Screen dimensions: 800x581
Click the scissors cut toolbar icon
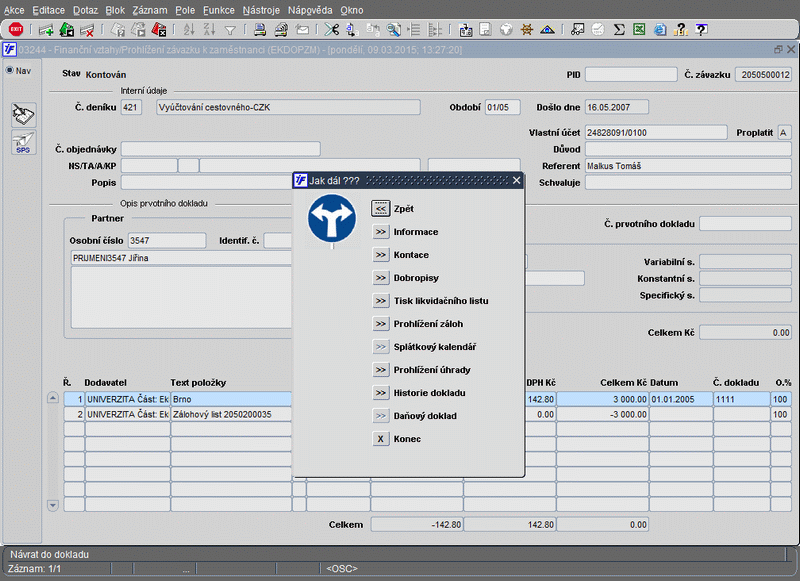click(x=332, y=29)
